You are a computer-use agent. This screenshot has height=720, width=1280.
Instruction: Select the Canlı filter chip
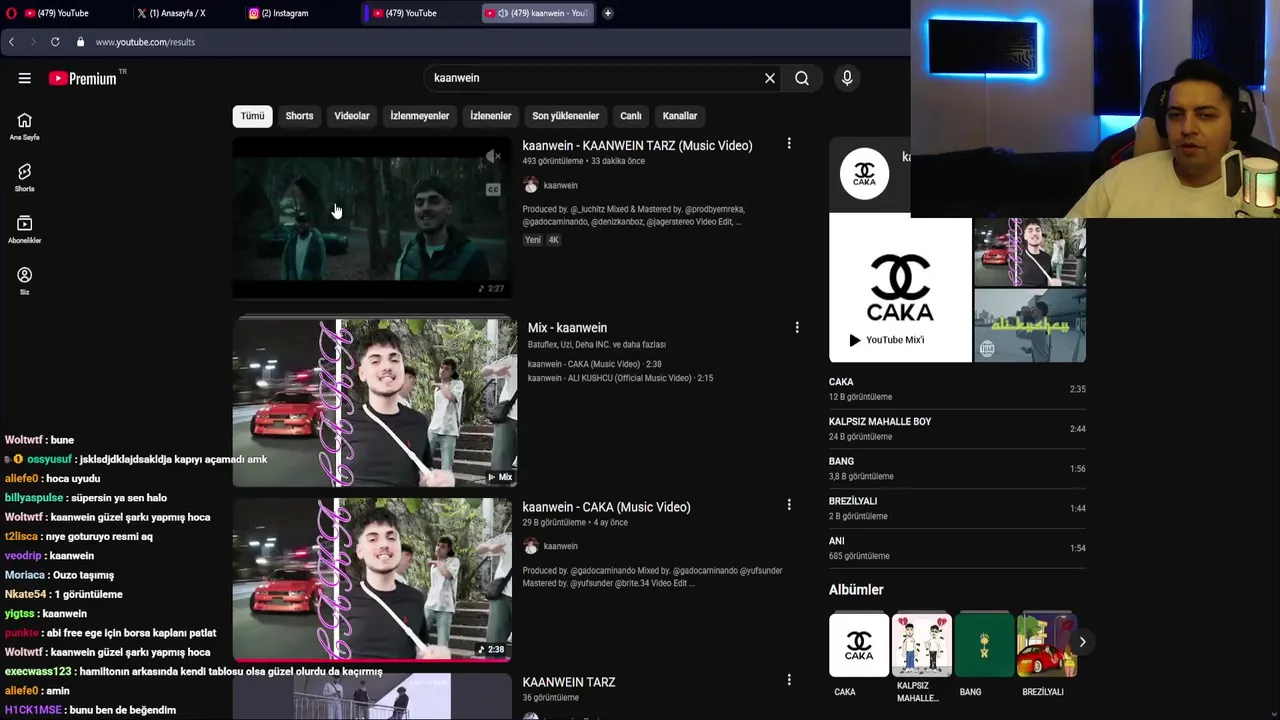(630, 116)
